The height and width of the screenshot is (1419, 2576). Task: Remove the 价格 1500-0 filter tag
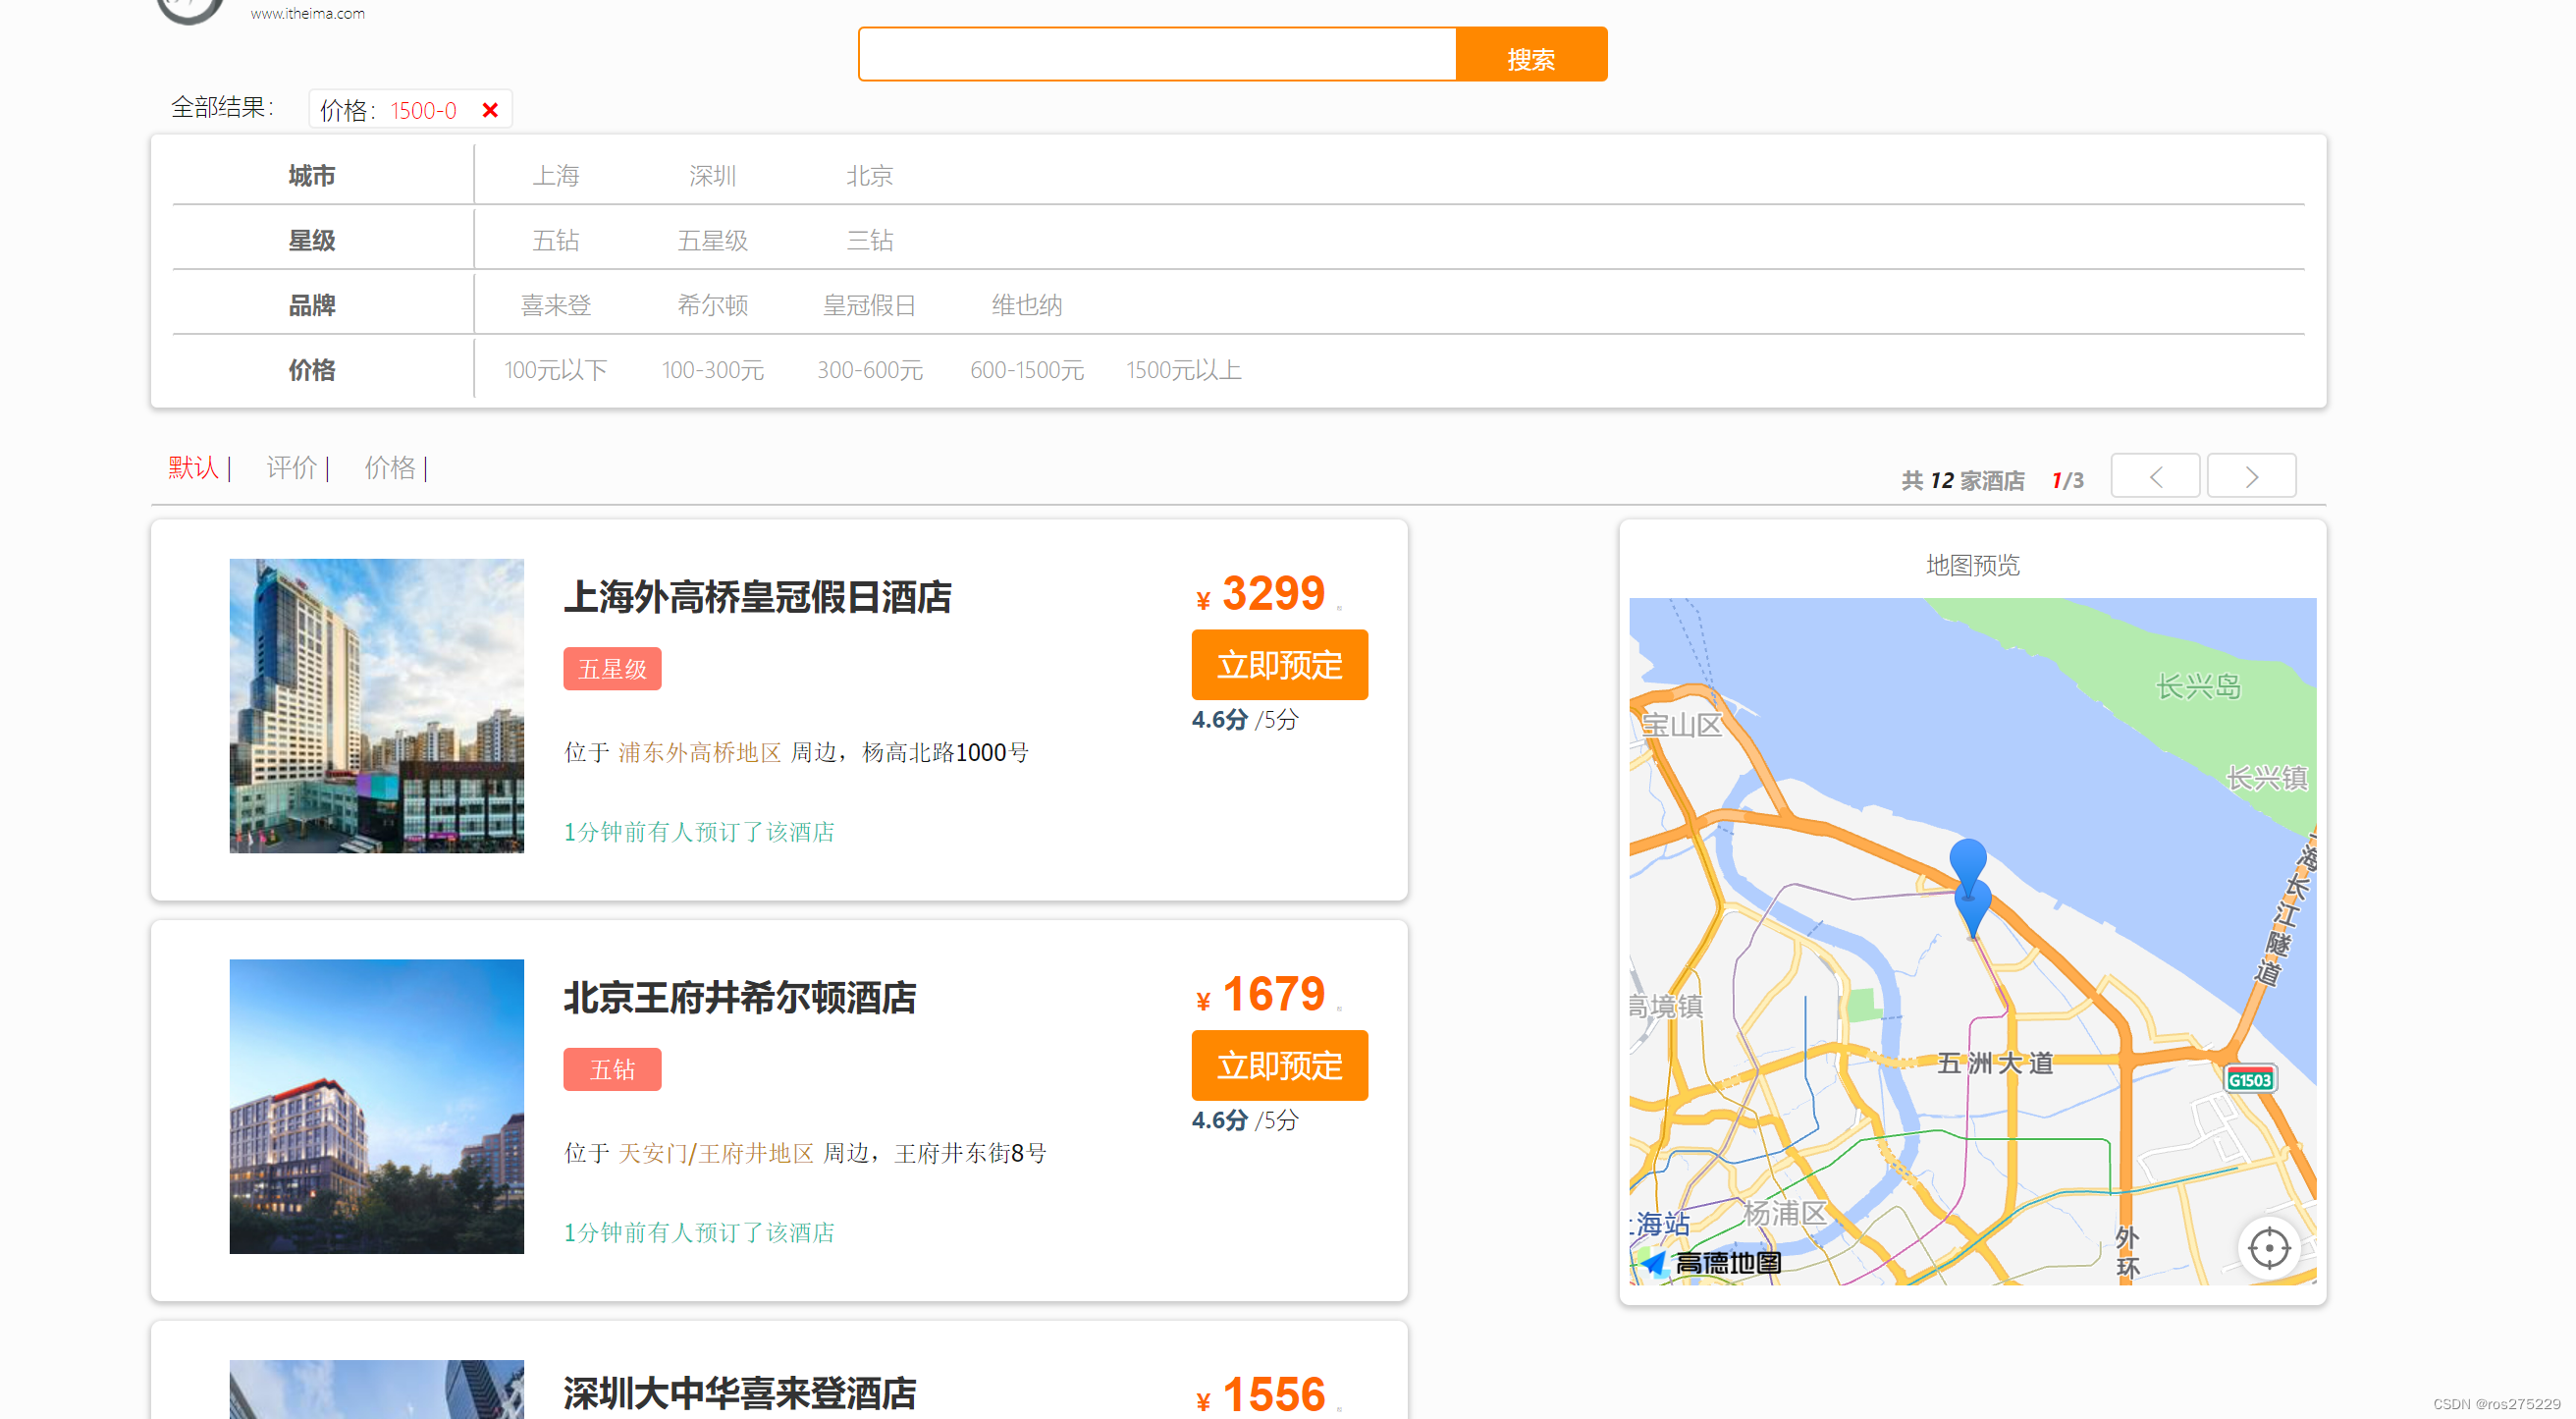[490, 110]
